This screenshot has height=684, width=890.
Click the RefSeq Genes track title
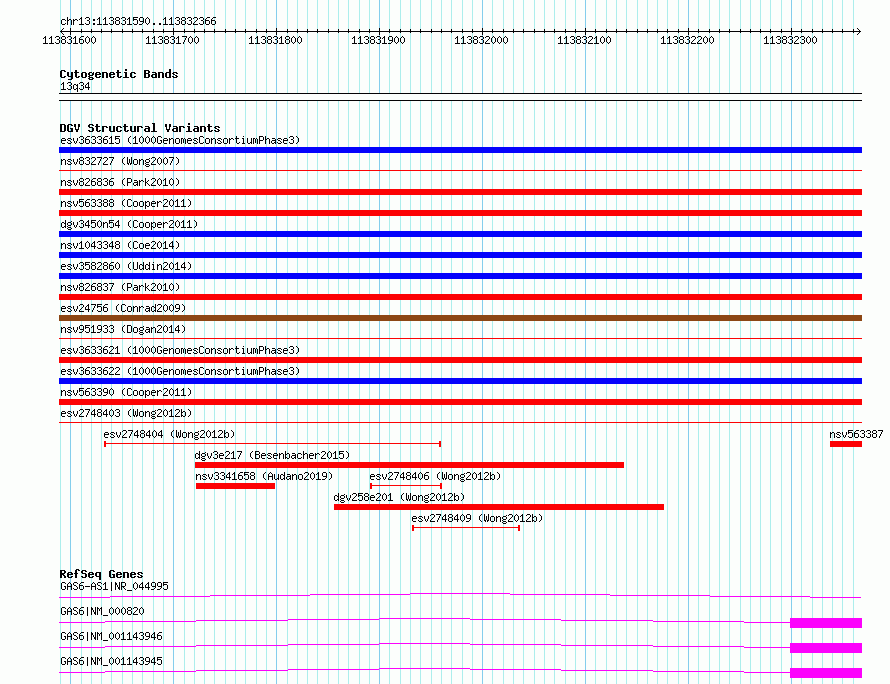pos(101,574)
